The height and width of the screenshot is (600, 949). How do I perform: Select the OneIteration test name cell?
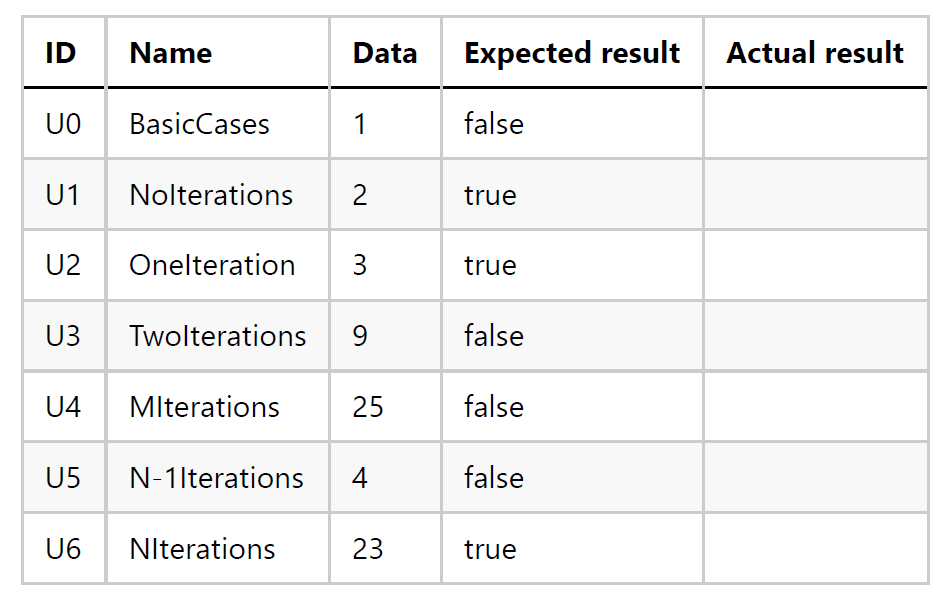pyautogui.click(x=212, y=265)
